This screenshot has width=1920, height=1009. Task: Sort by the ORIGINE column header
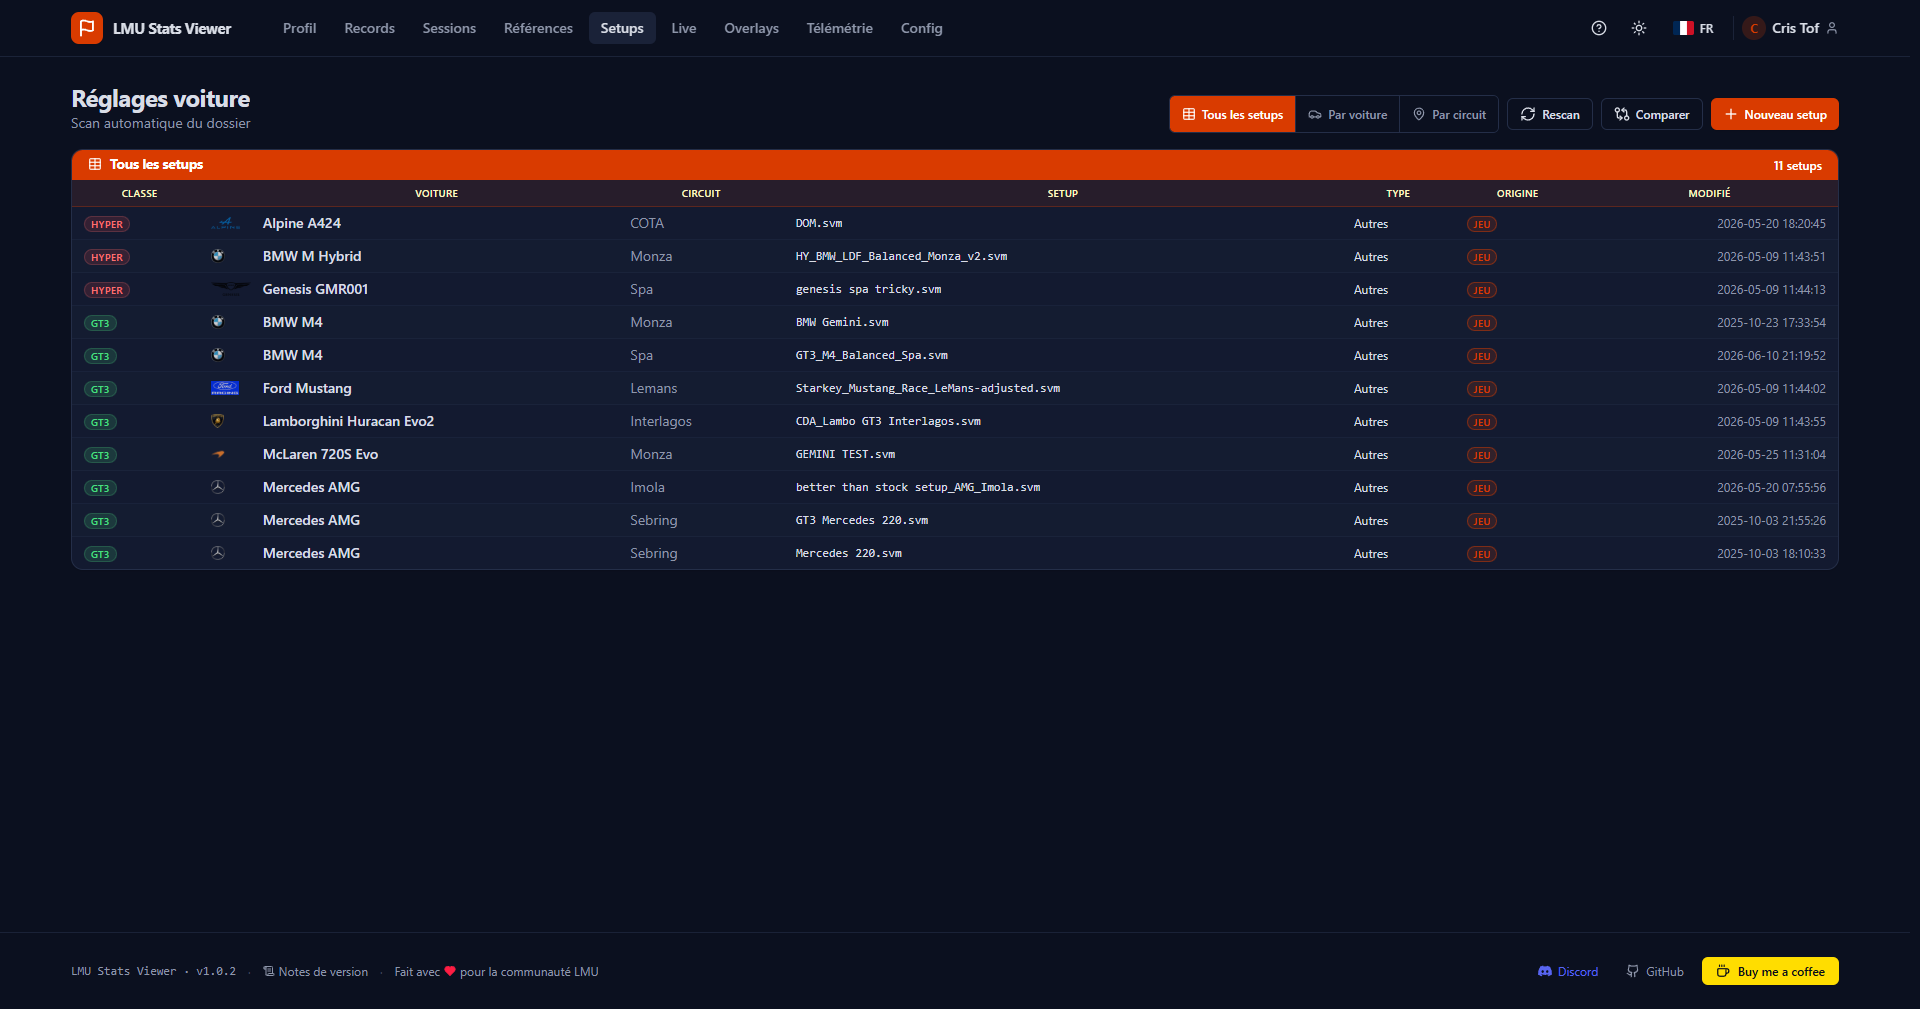point(1517,193)
